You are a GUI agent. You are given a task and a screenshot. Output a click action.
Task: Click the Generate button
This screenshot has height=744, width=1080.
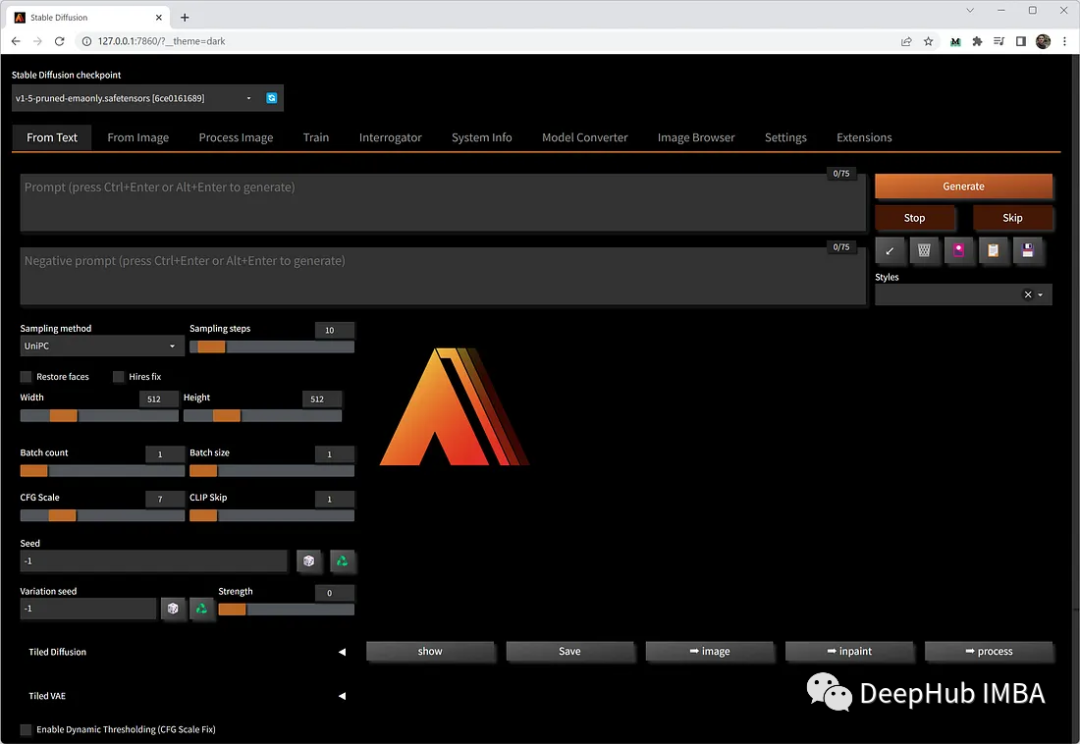(963, 186)
